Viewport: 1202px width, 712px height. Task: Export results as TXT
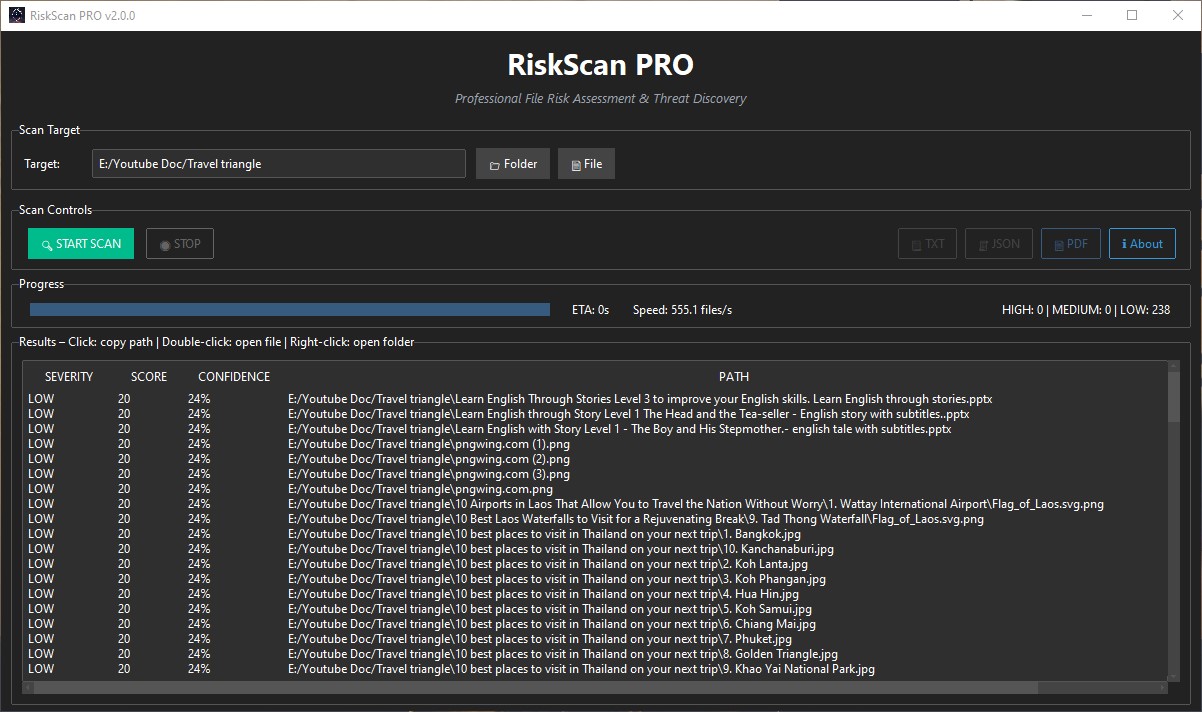coord(927,243)
